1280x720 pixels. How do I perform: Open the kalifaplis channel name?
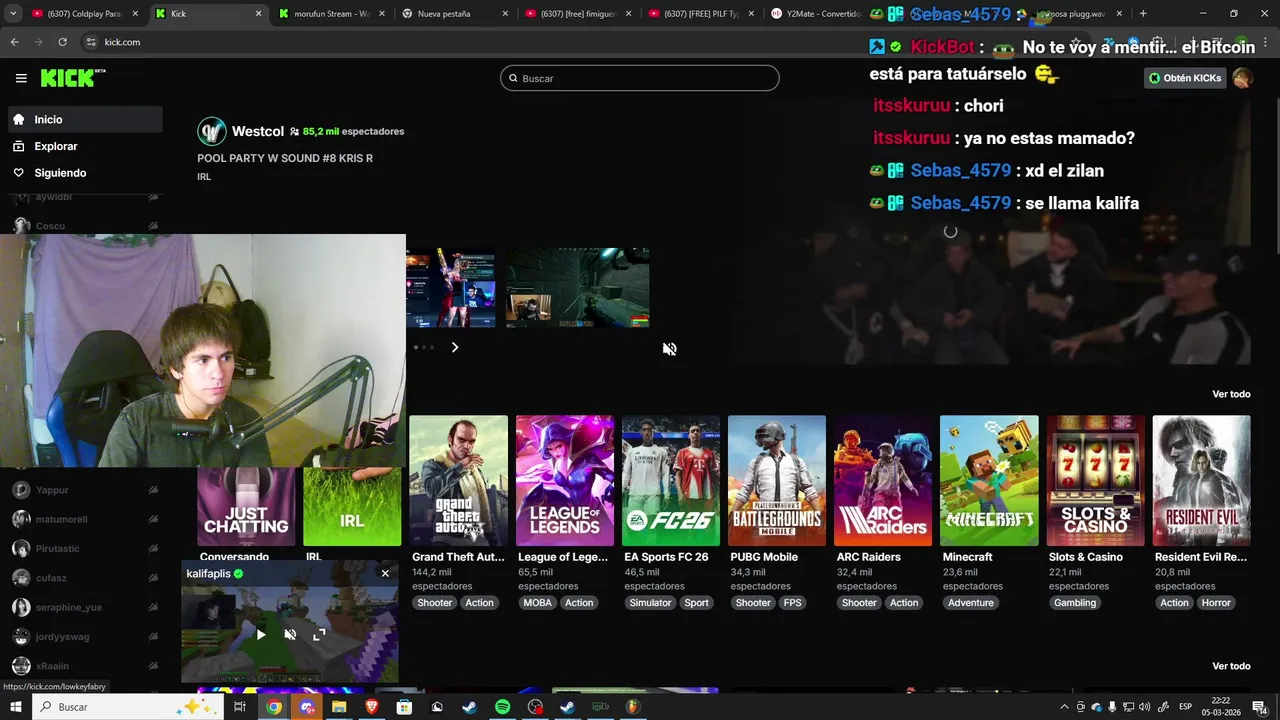(x=208, y=574)
